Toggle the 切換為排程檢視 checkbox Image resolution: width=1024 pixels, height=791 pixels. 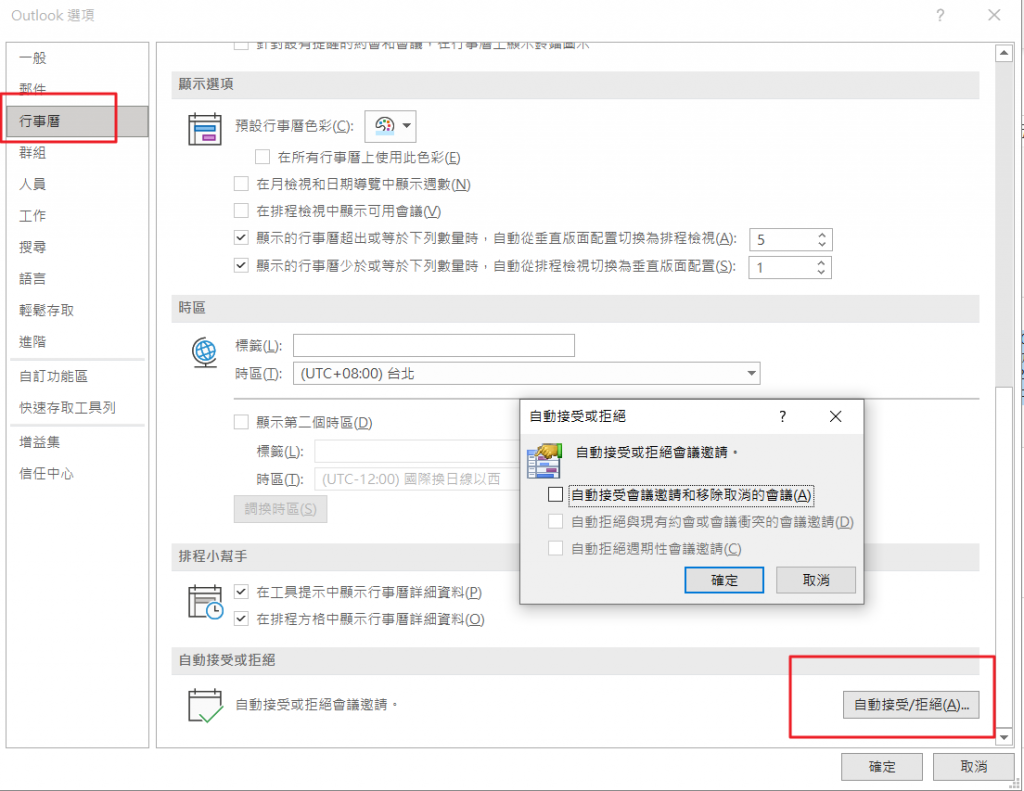click(x=241, y=238)
